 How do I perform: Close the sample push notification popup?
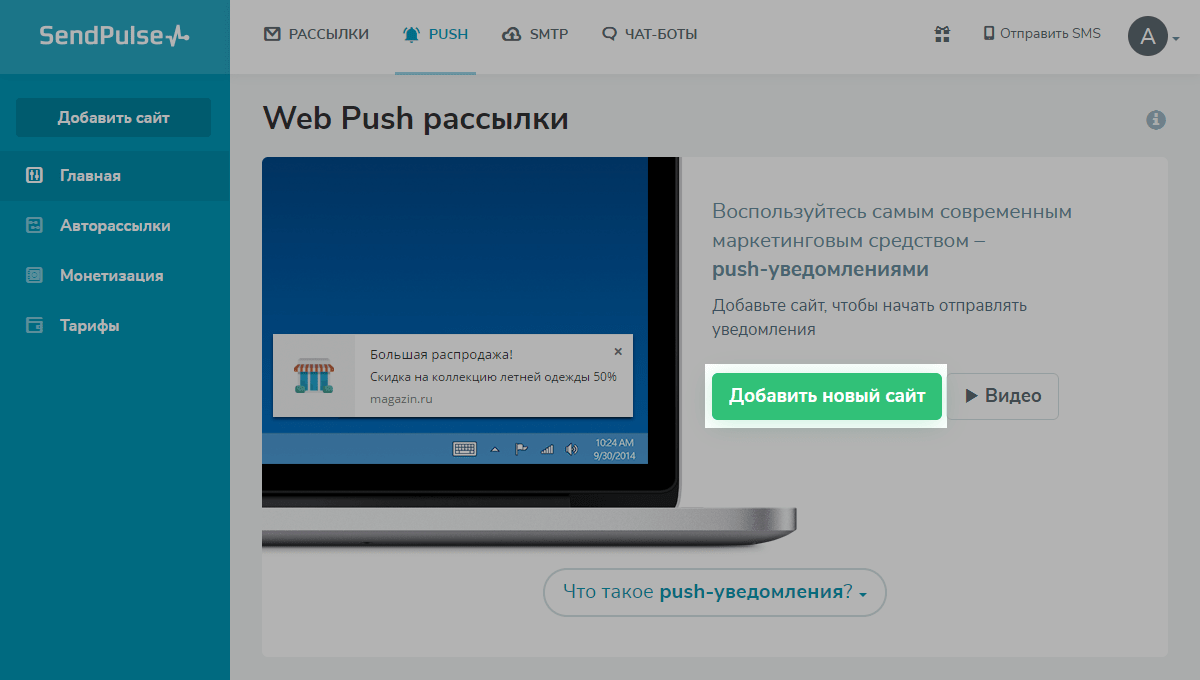(618, 351)
